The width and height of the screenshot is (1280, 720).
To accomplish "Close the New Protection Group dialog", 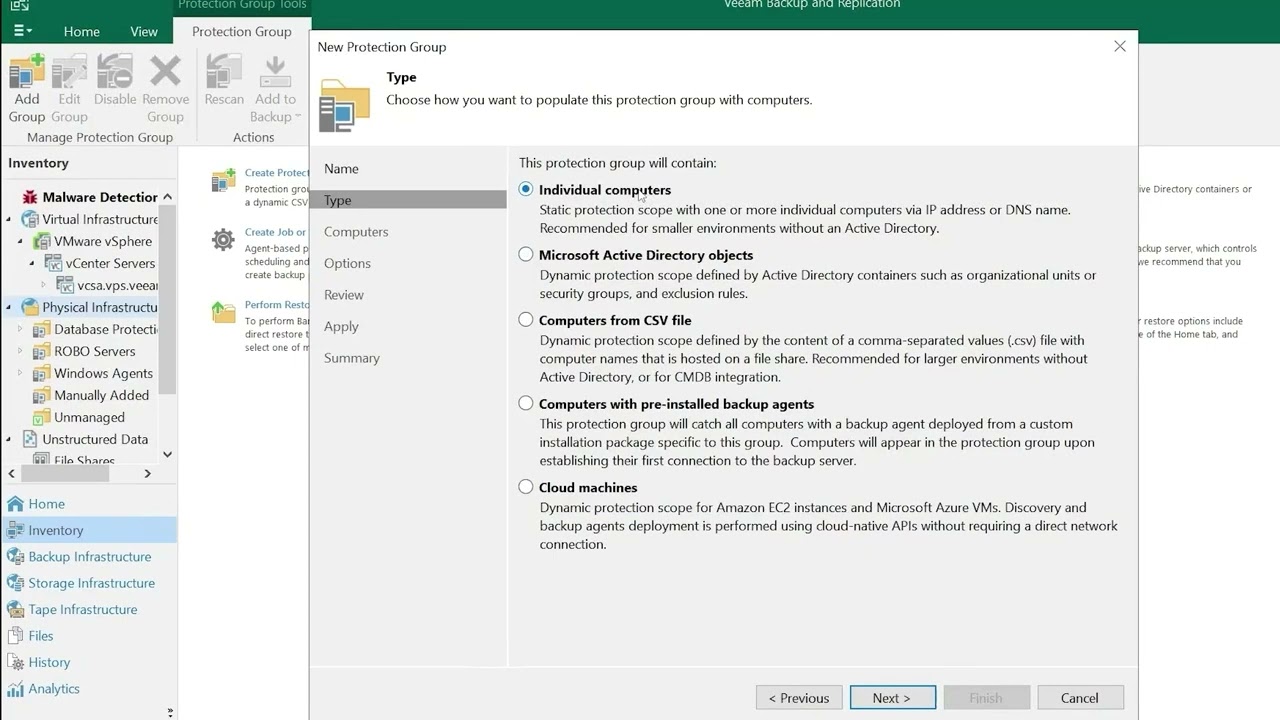I will 1120,46.
